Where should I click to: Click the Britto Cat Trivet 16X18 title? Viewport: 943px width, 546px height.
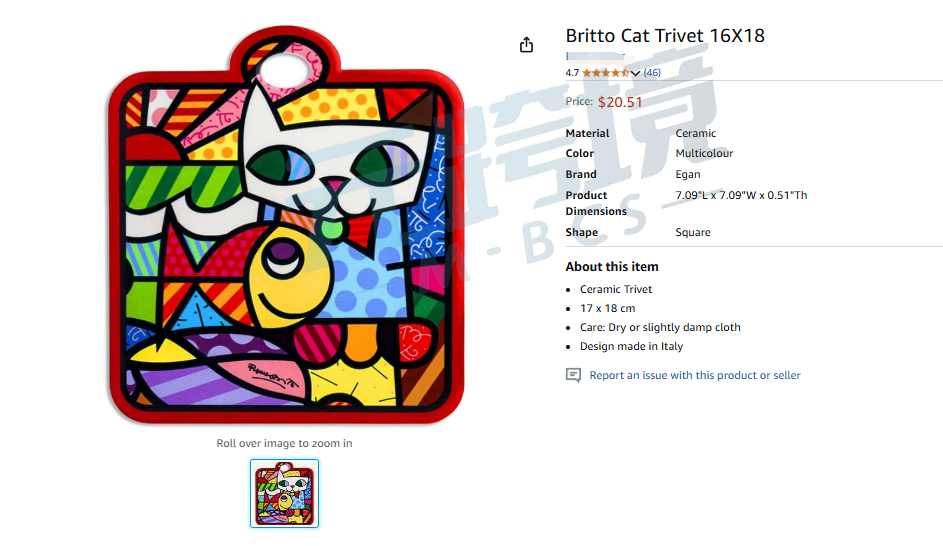665,35
